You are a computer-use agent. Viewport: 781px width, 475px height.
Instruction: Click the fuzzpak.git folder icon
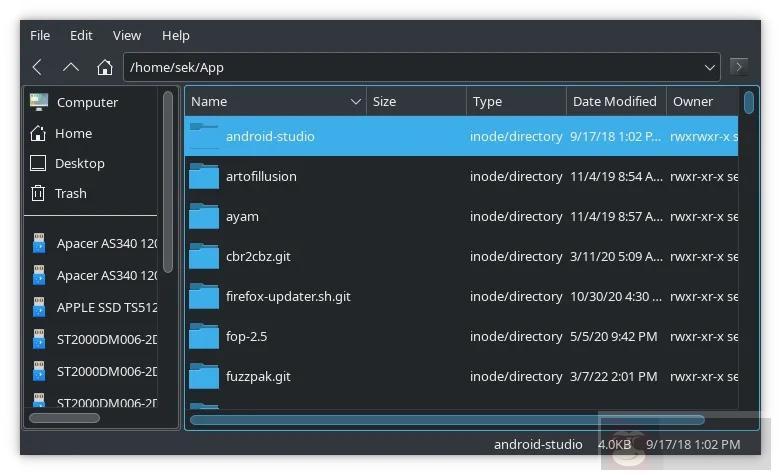[204, 376]
